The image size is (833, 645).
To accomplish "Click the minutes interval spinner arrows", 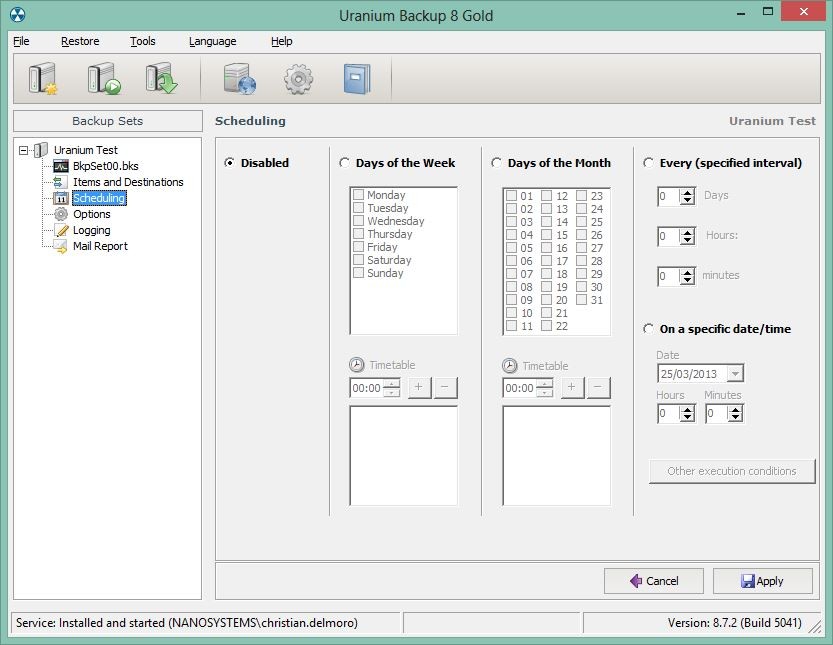I will click(687, 276).
